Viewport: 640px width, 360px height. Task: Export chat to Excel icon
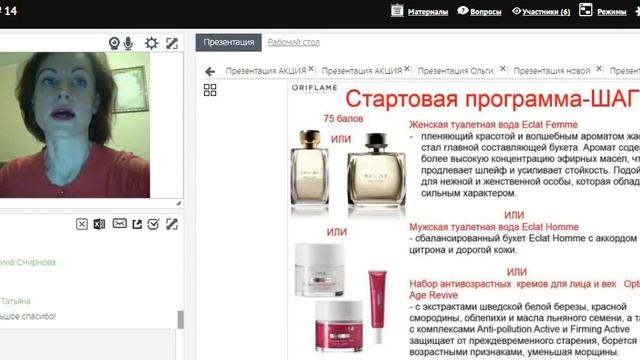tap(99, 224)
